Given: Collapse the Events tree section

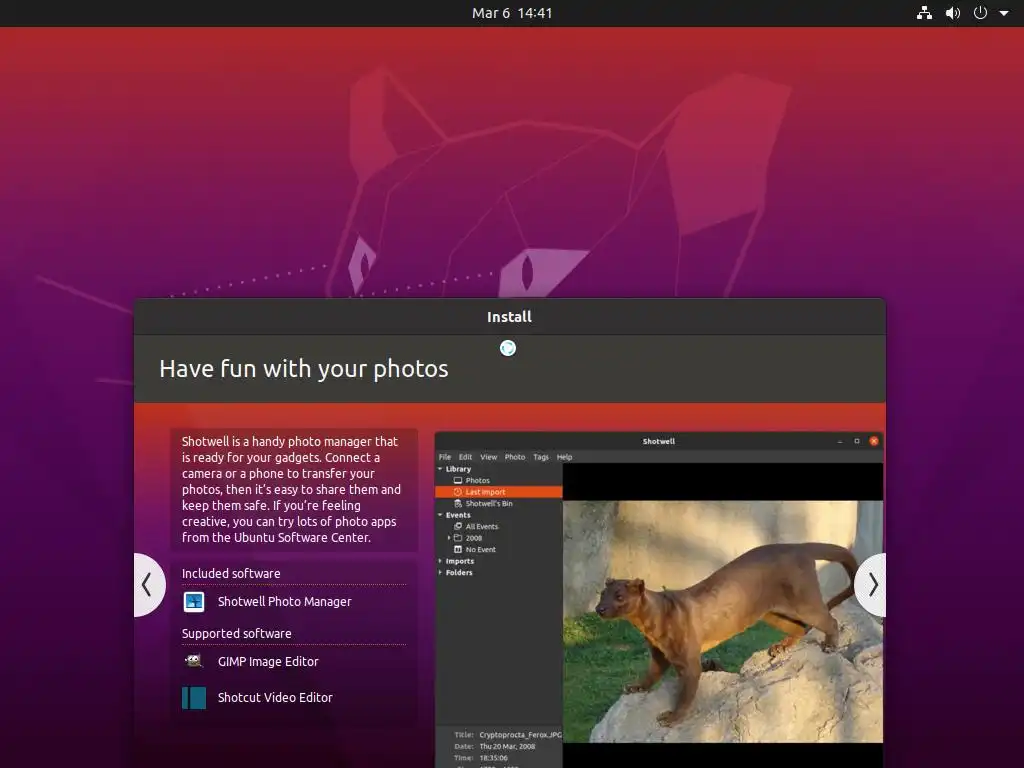Looking at the screenshot, I should click(440, 515).
